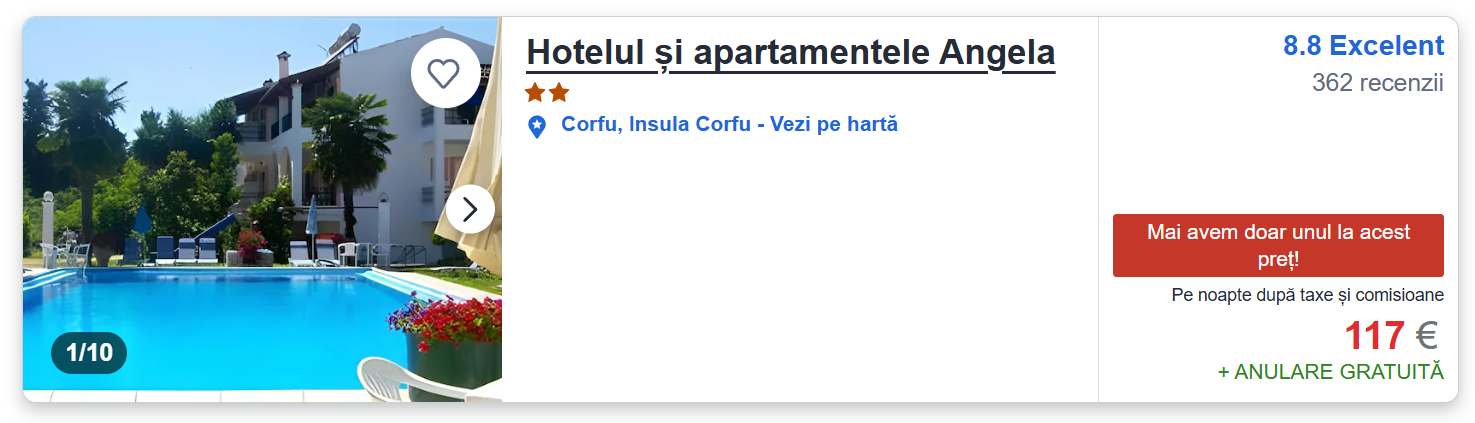Click the euro currency symbol
The image size is (1475, 423).
tap(1426, 336)
